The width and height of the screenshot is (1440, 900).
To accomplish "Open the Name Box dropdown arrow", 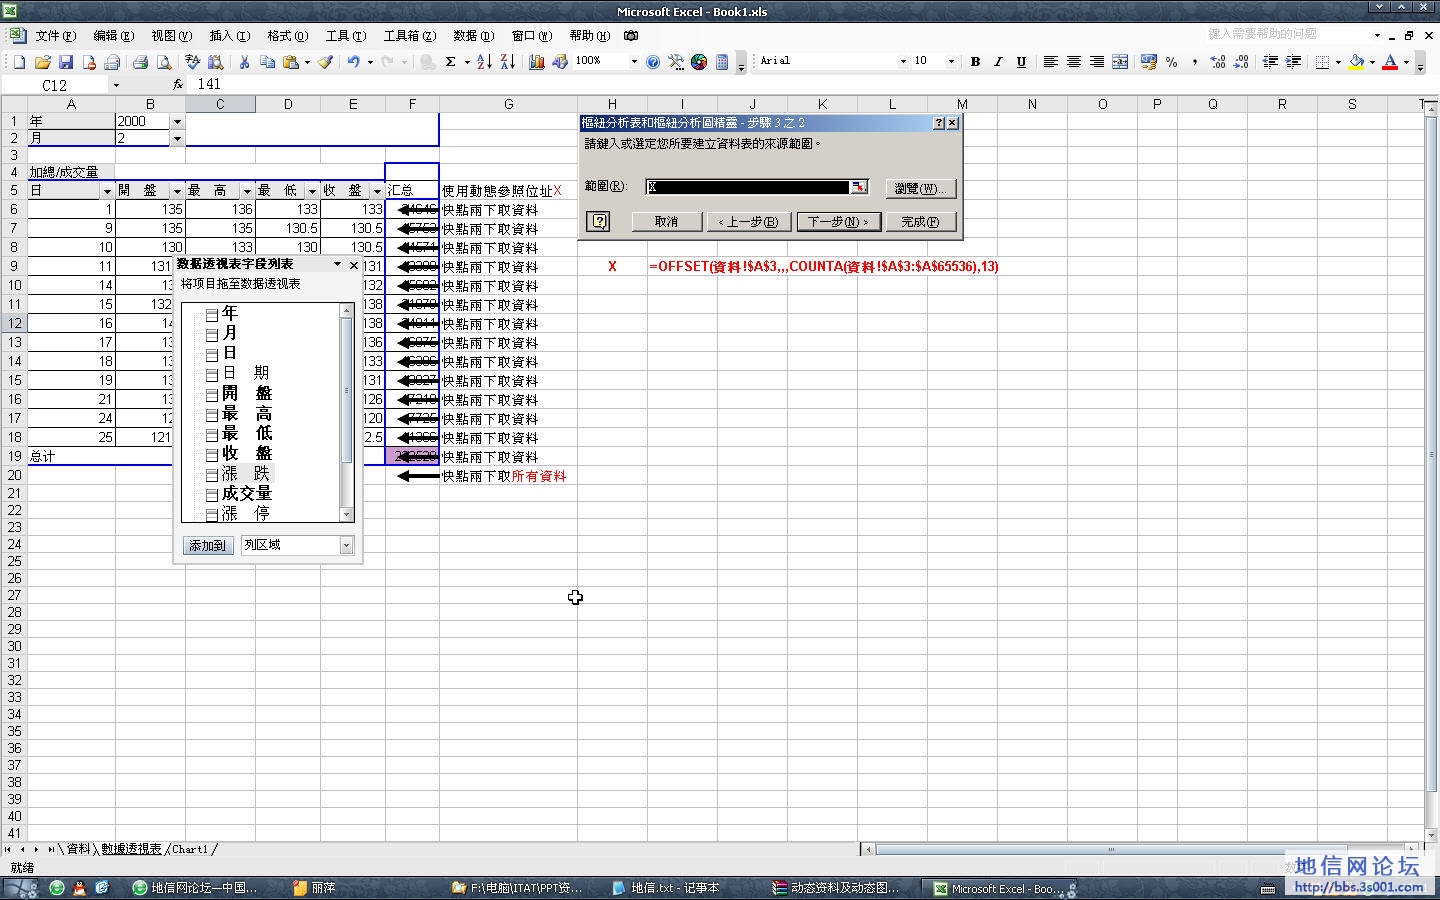I will point(116,85).
